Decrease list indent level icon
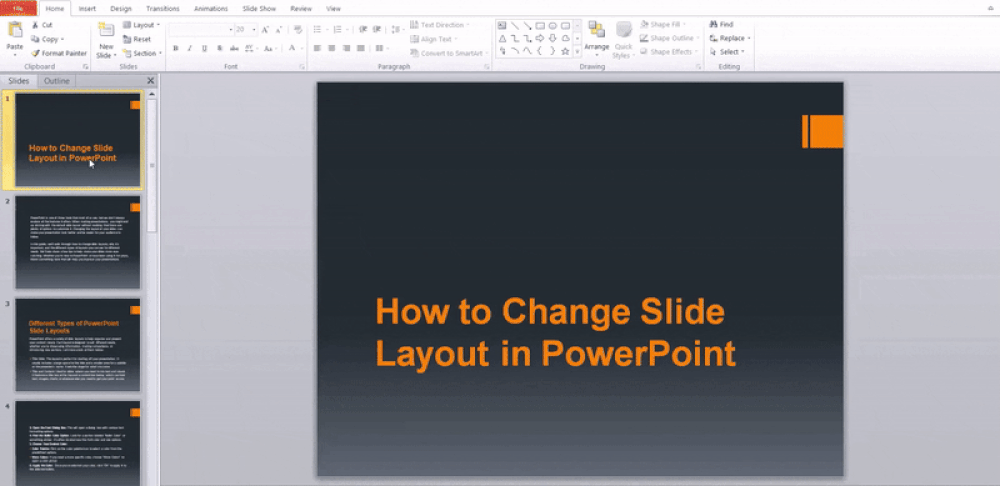 point(362,29)
